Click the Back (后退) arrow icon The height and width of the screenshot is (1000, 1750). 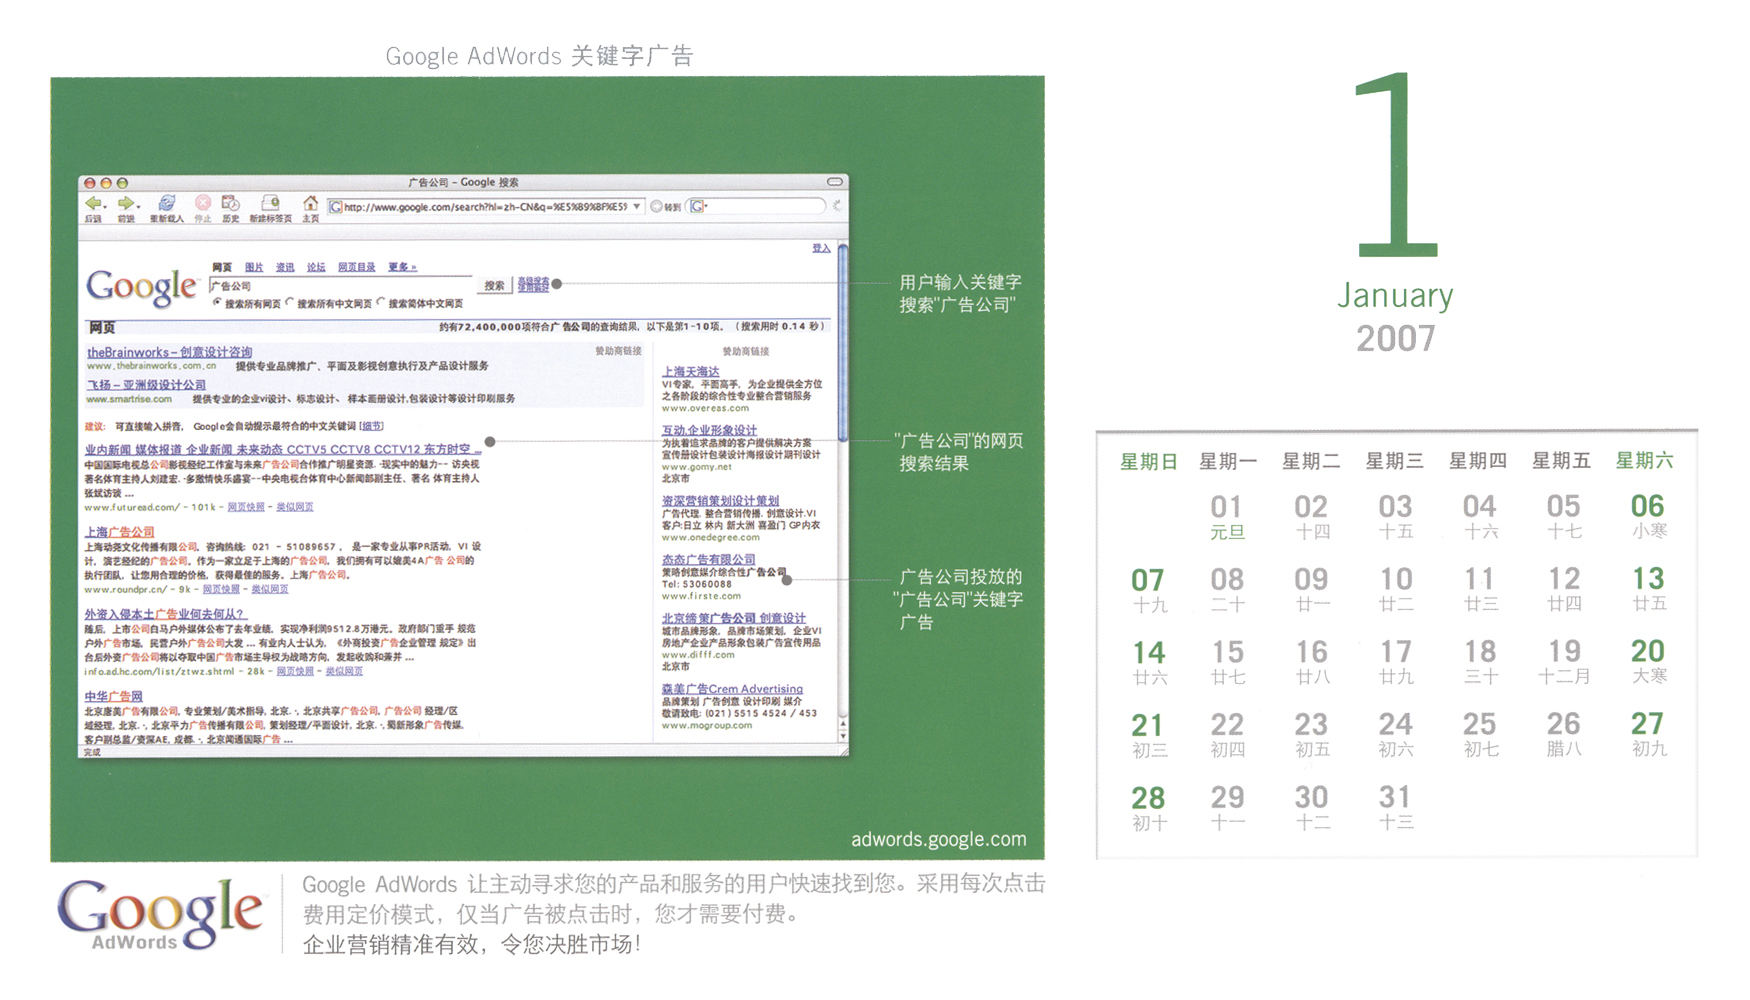pyautogui.click(x=92, y=204)
